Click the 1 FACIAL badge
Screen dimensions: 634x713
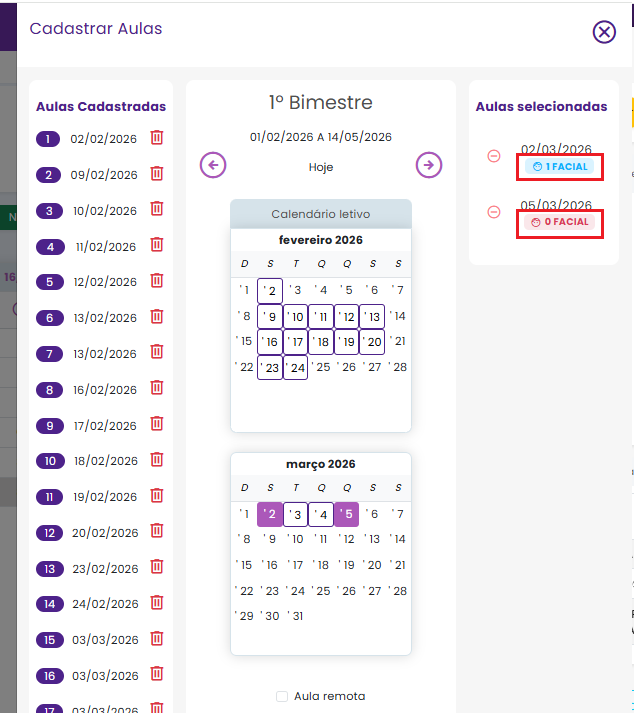point(560,166)
